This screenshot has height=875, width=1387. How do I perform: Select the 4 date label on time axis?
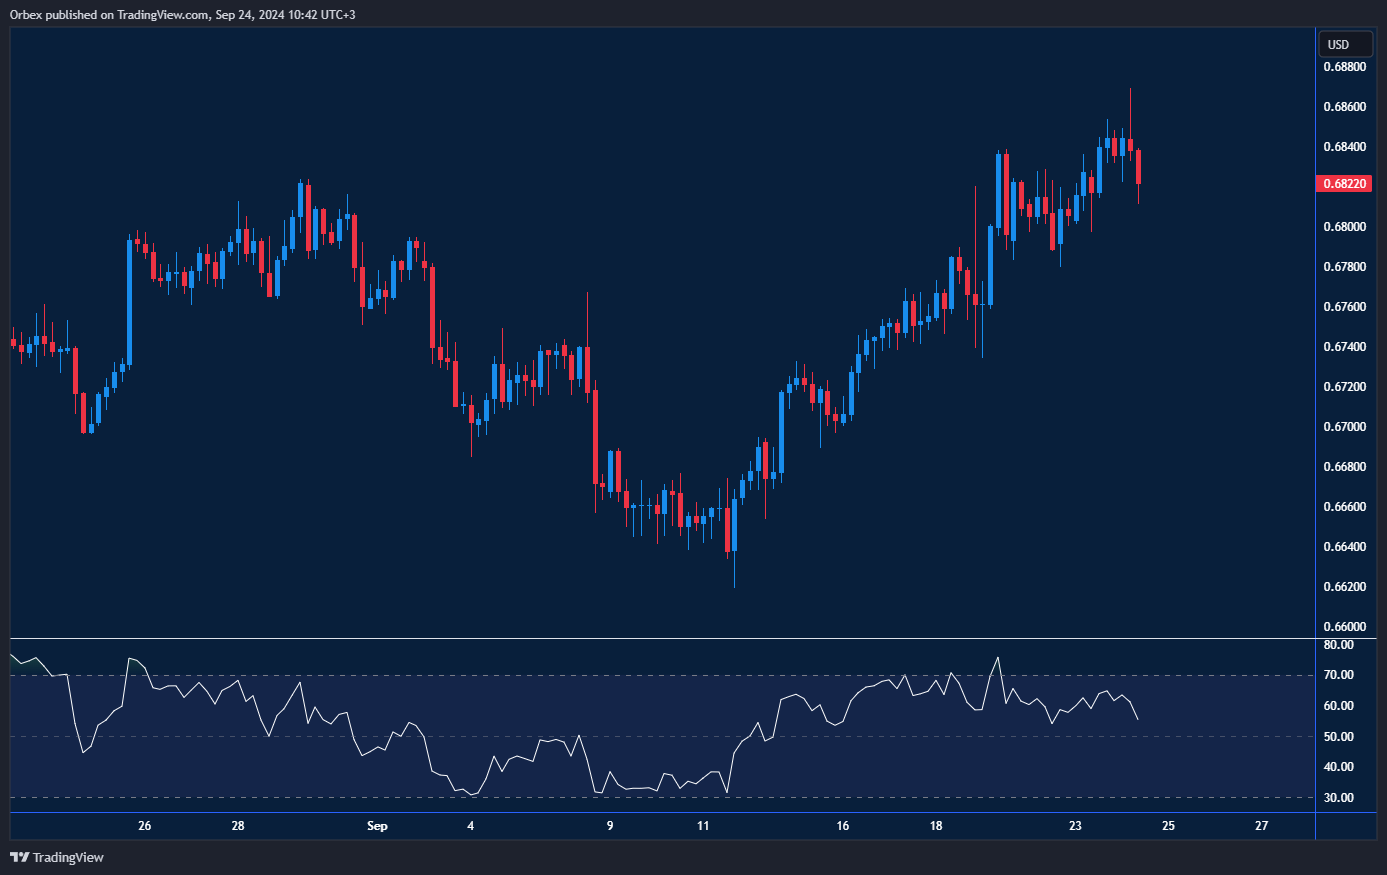(470, 826)
